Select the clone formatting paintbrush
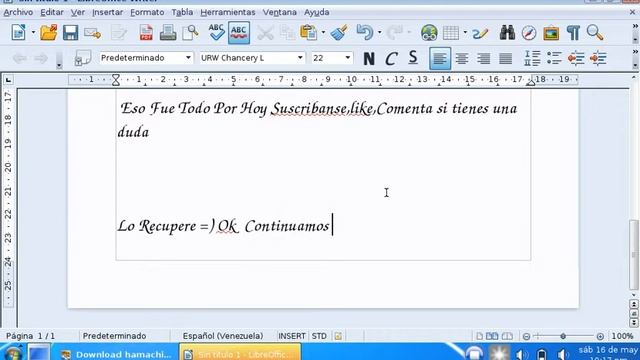640x360 pixels. pos(339,33)
